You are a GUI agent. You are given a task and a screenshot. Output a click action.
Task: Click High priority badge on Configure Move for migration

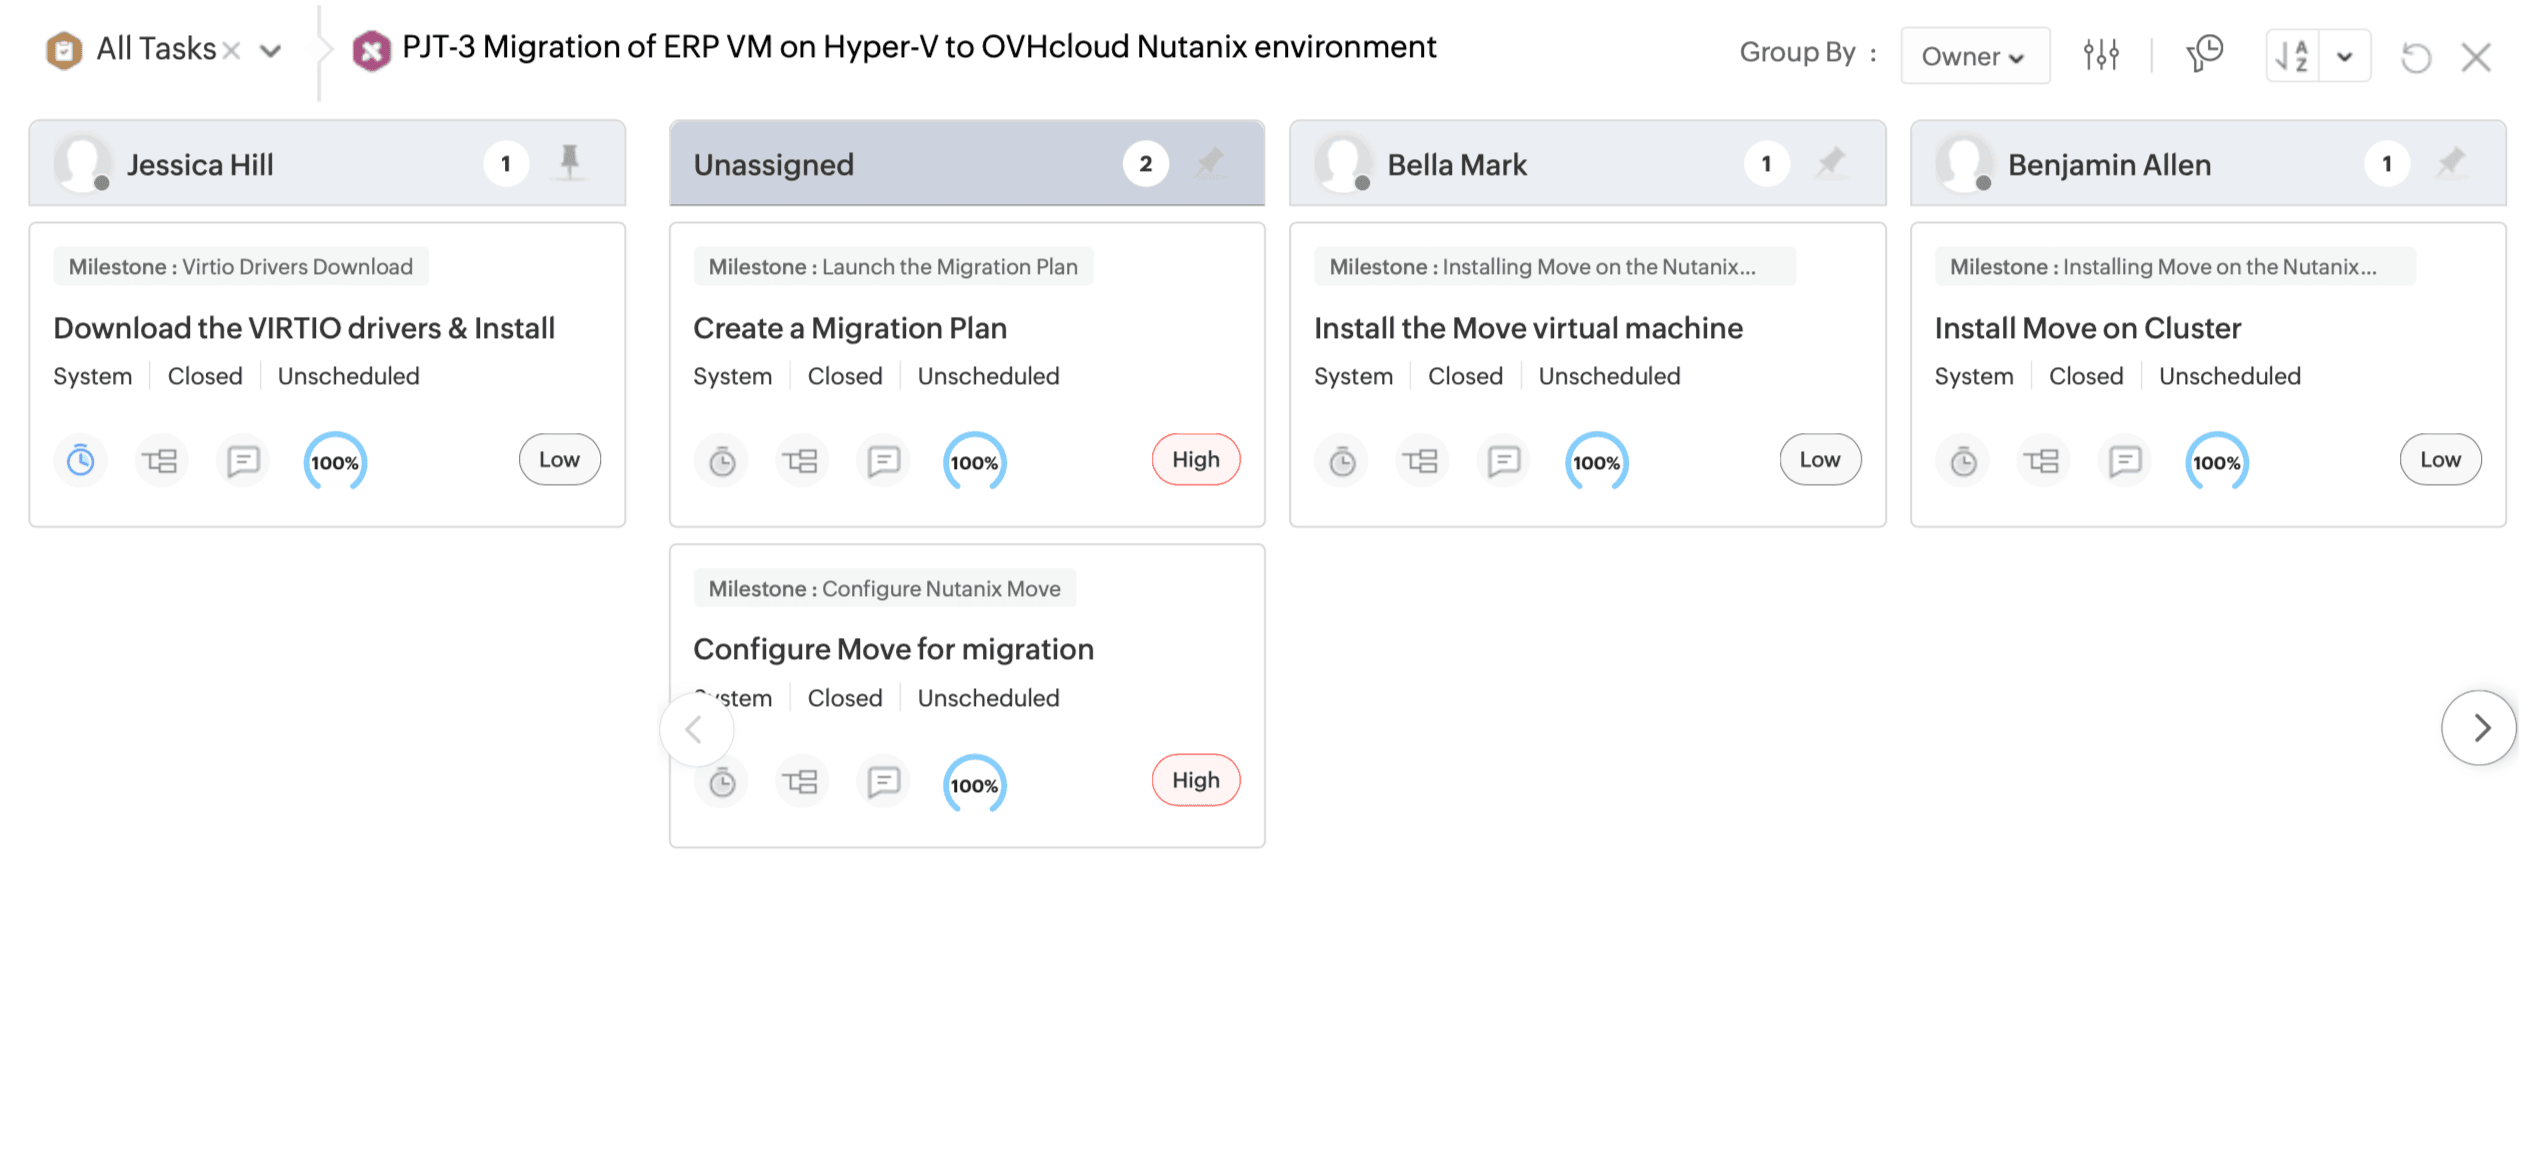pyautogui.click(x=1195, y=781)
